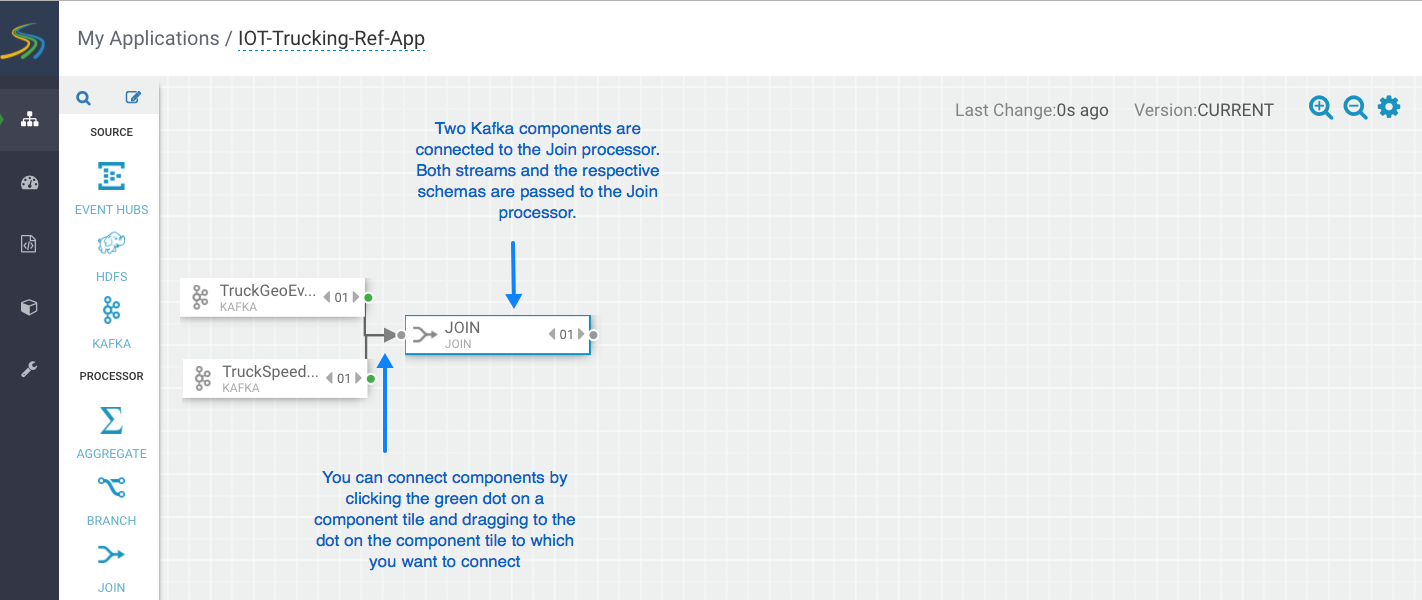Image resolution: width=1422 pixels, height=600 pixels.
Task: Increase parallelism on TruckGeoEvent Kafka node
Action: point(356,297)
